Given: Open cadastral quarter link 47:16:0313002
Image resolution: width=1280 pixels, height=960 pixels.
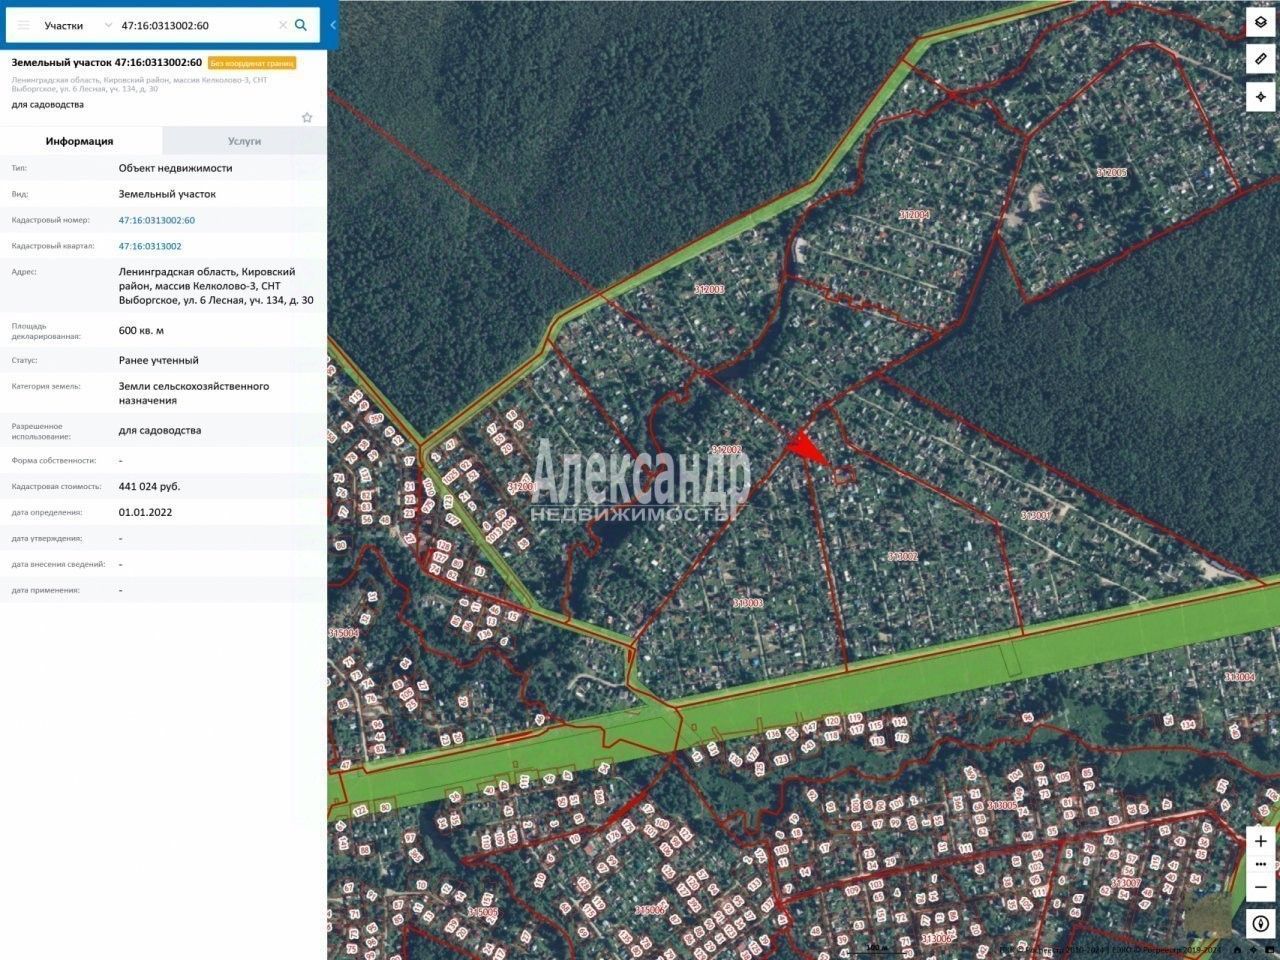Looking at the screenshot, I should coord(150,246).
